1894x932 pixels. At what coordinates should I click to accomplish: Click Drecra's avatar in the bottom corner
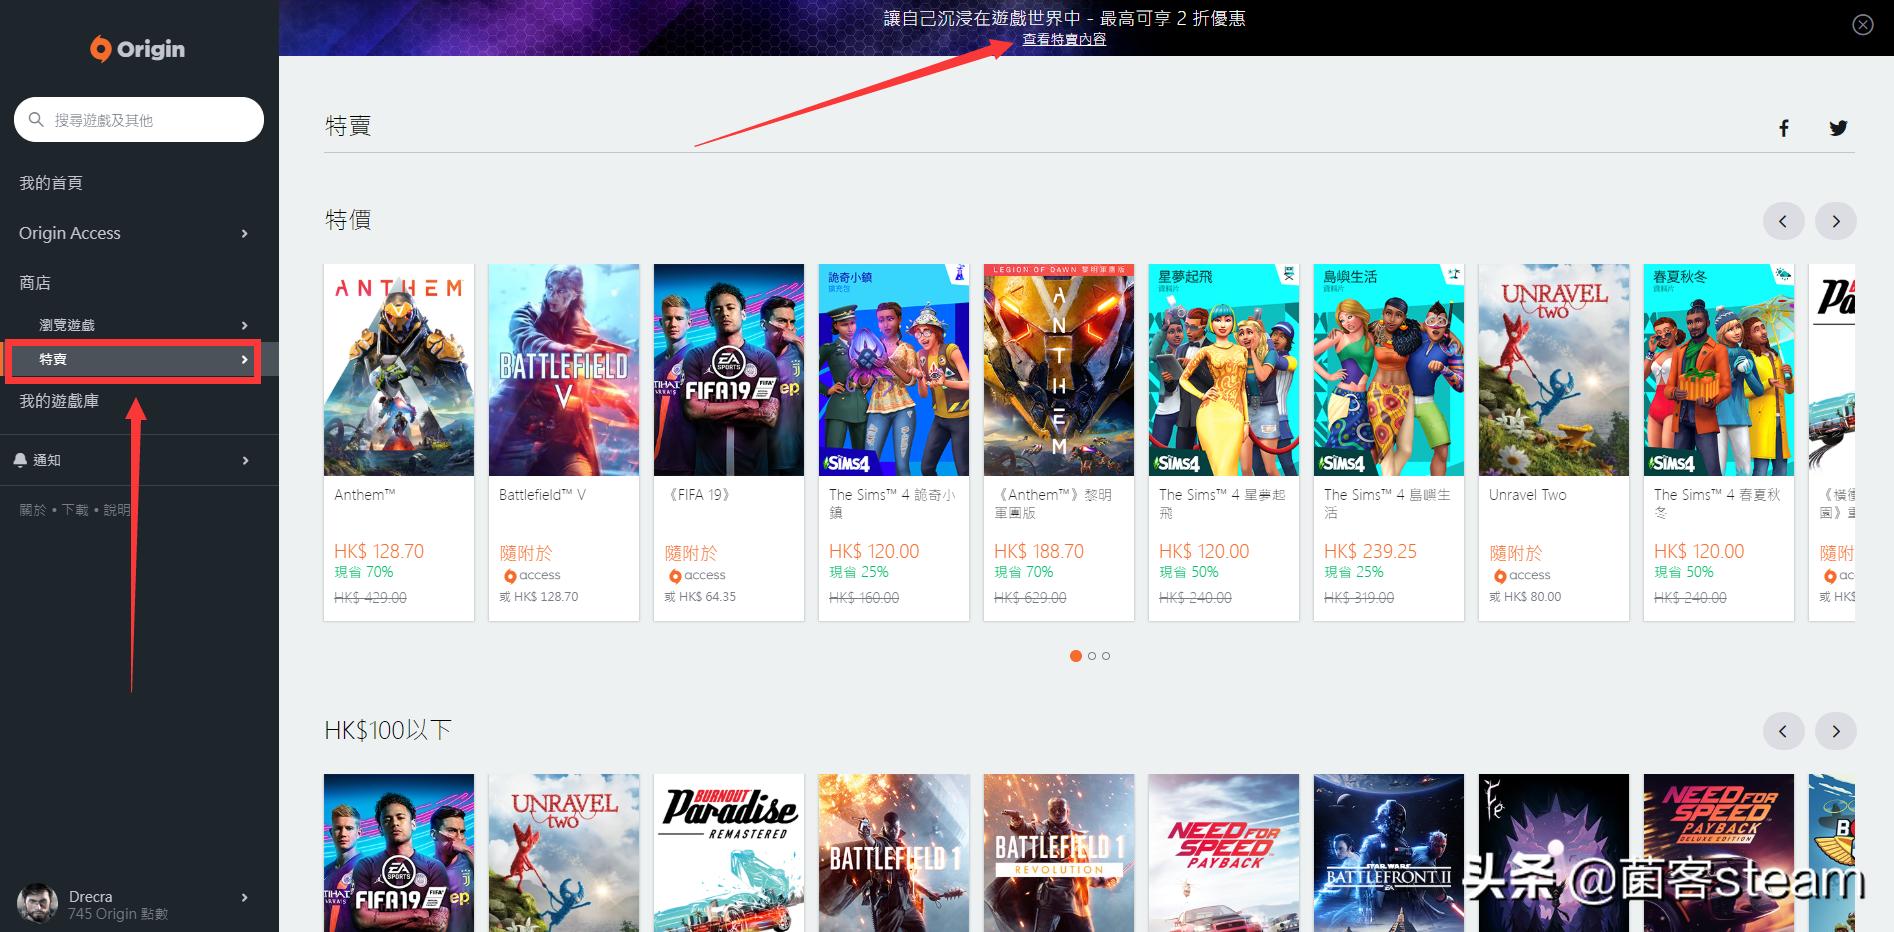tap(40, 903)
